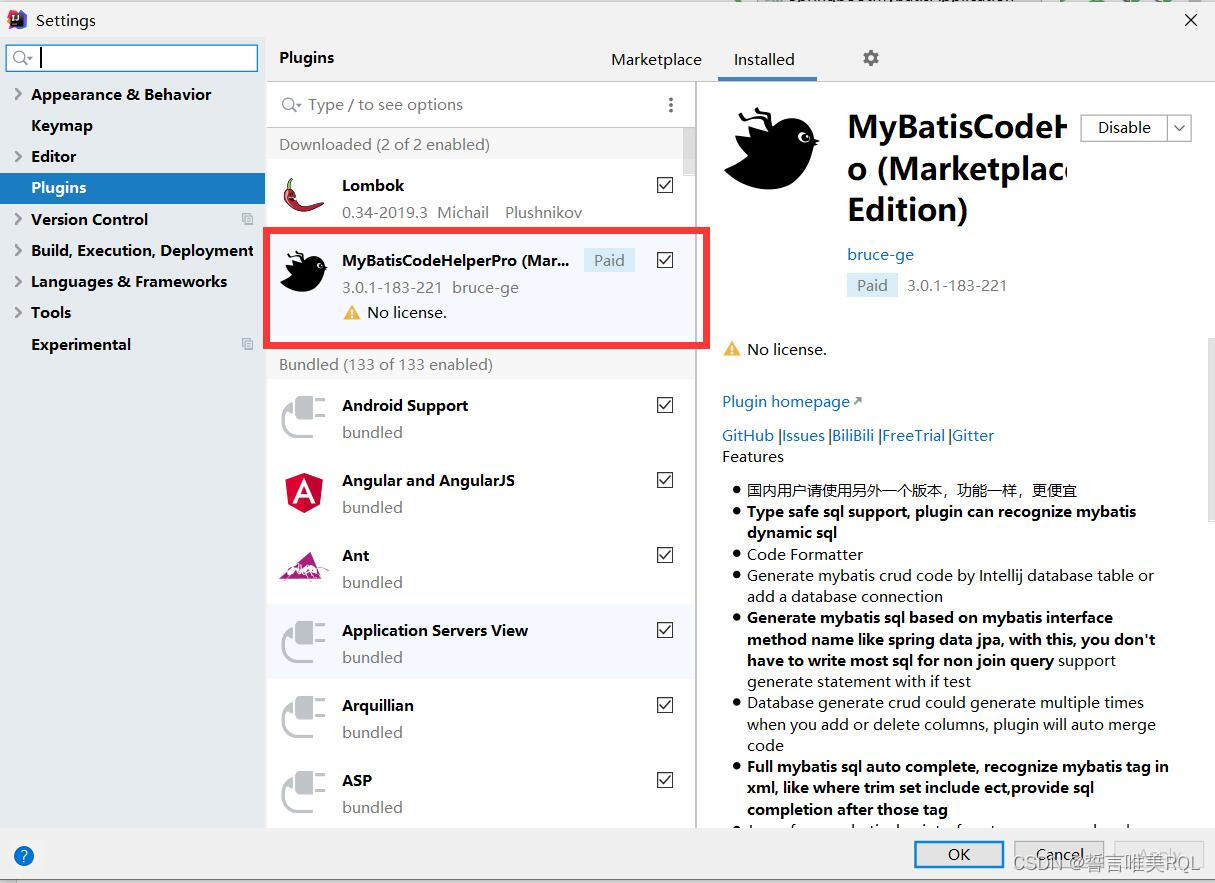The width and height of the screenshot is (1215, 883).
Task: Select Experimental in settings tree
Action: coord(81,344)
